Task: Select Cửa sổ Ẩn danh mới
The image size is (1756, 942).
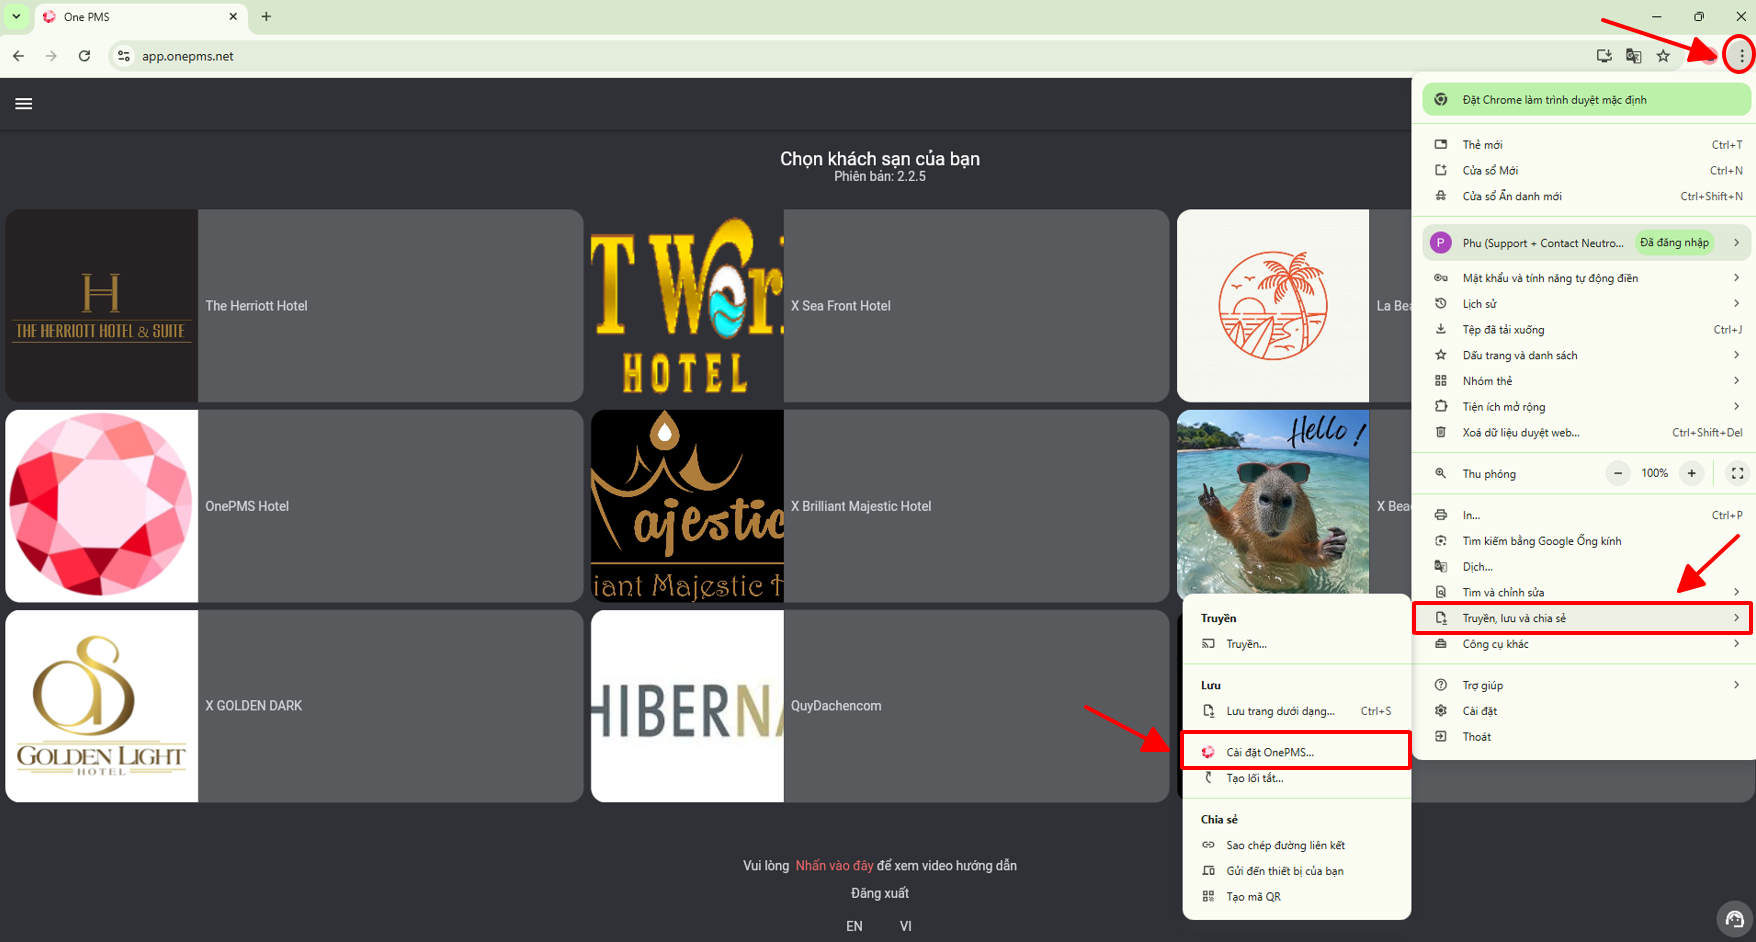Action: (1588, 197)
